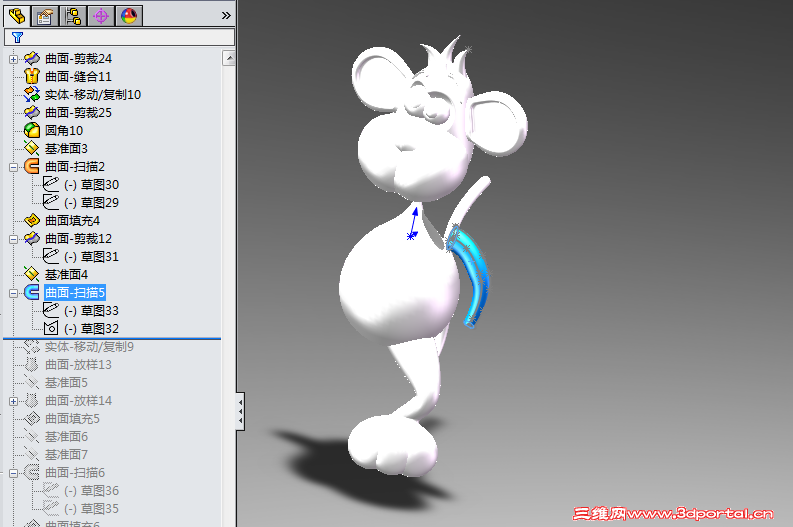This screenshot has width=793, height=527.
Task: Select the highlighted 曲面-扫描5 label
Action: (75, 292)
